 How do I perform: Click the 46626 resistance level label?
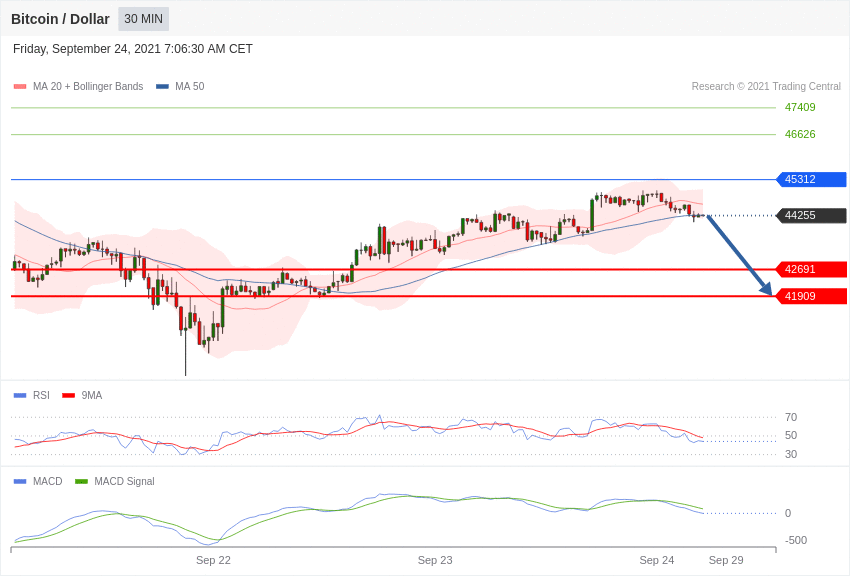(x=800, y=134)
